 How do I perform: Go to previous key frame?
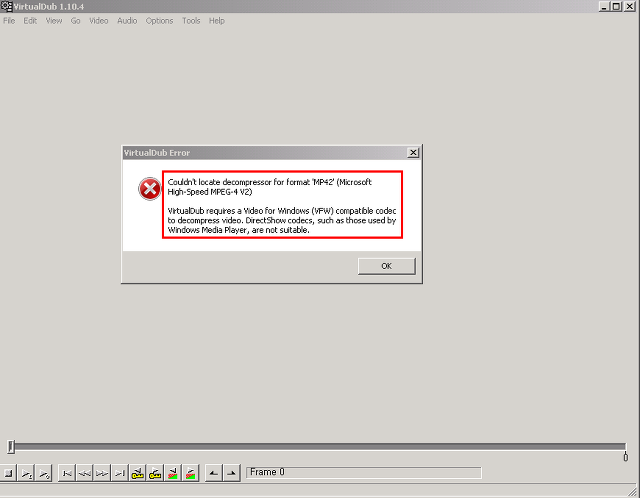pyautogui.click(x=138, y=474)
